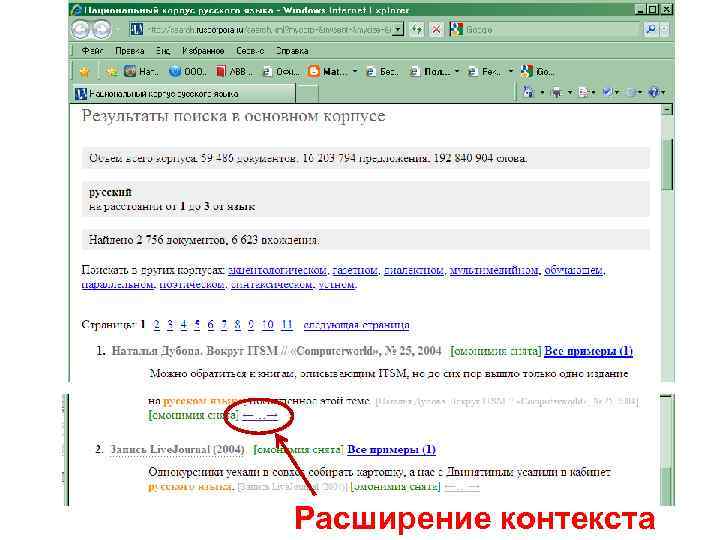Click into the Google search box
Image resolution: width=720 pixels, height=540 pixels.
click(x=552, y=29)
